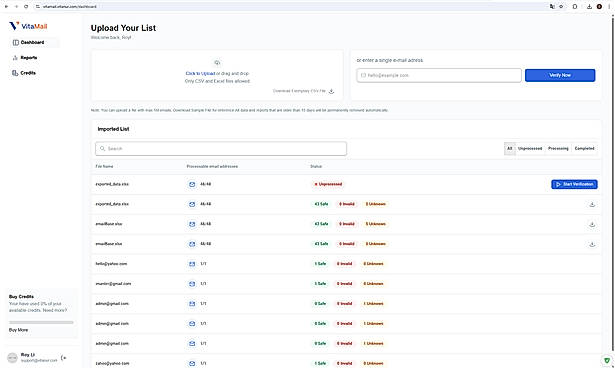Click the page vertical scrollbar
Viewport: 615px width, 368px height.
click(x=612, y=184)
